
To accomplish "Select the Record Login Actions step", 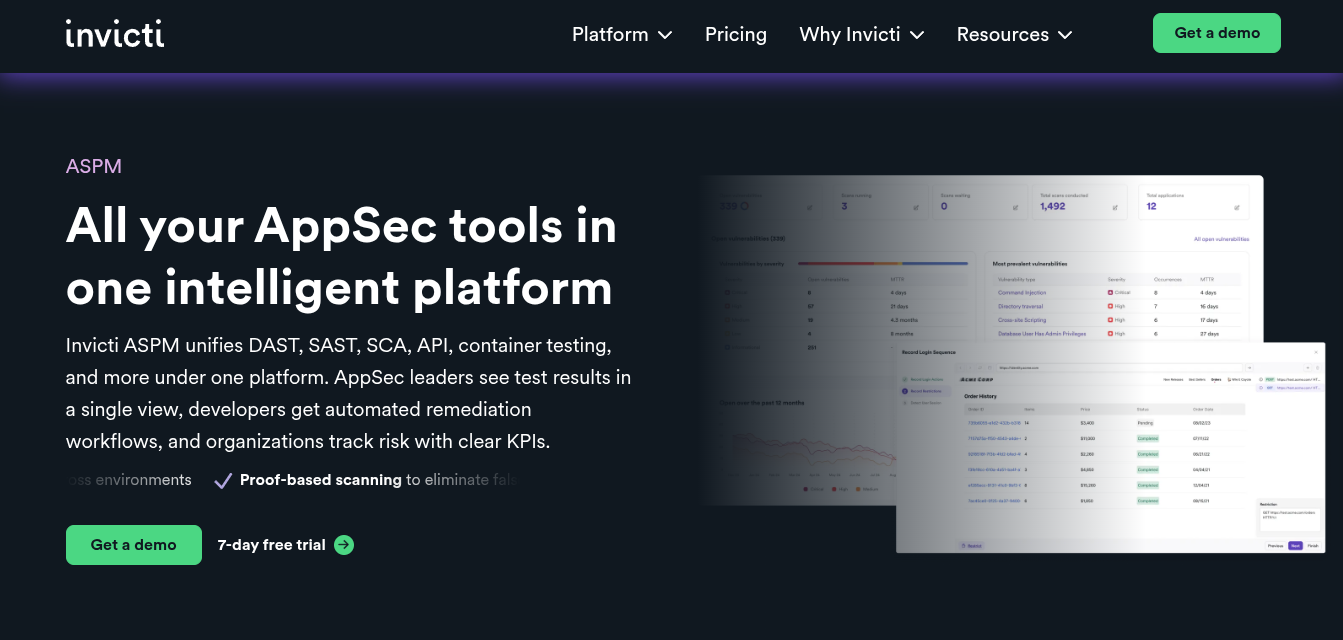I will coord(923,379).
